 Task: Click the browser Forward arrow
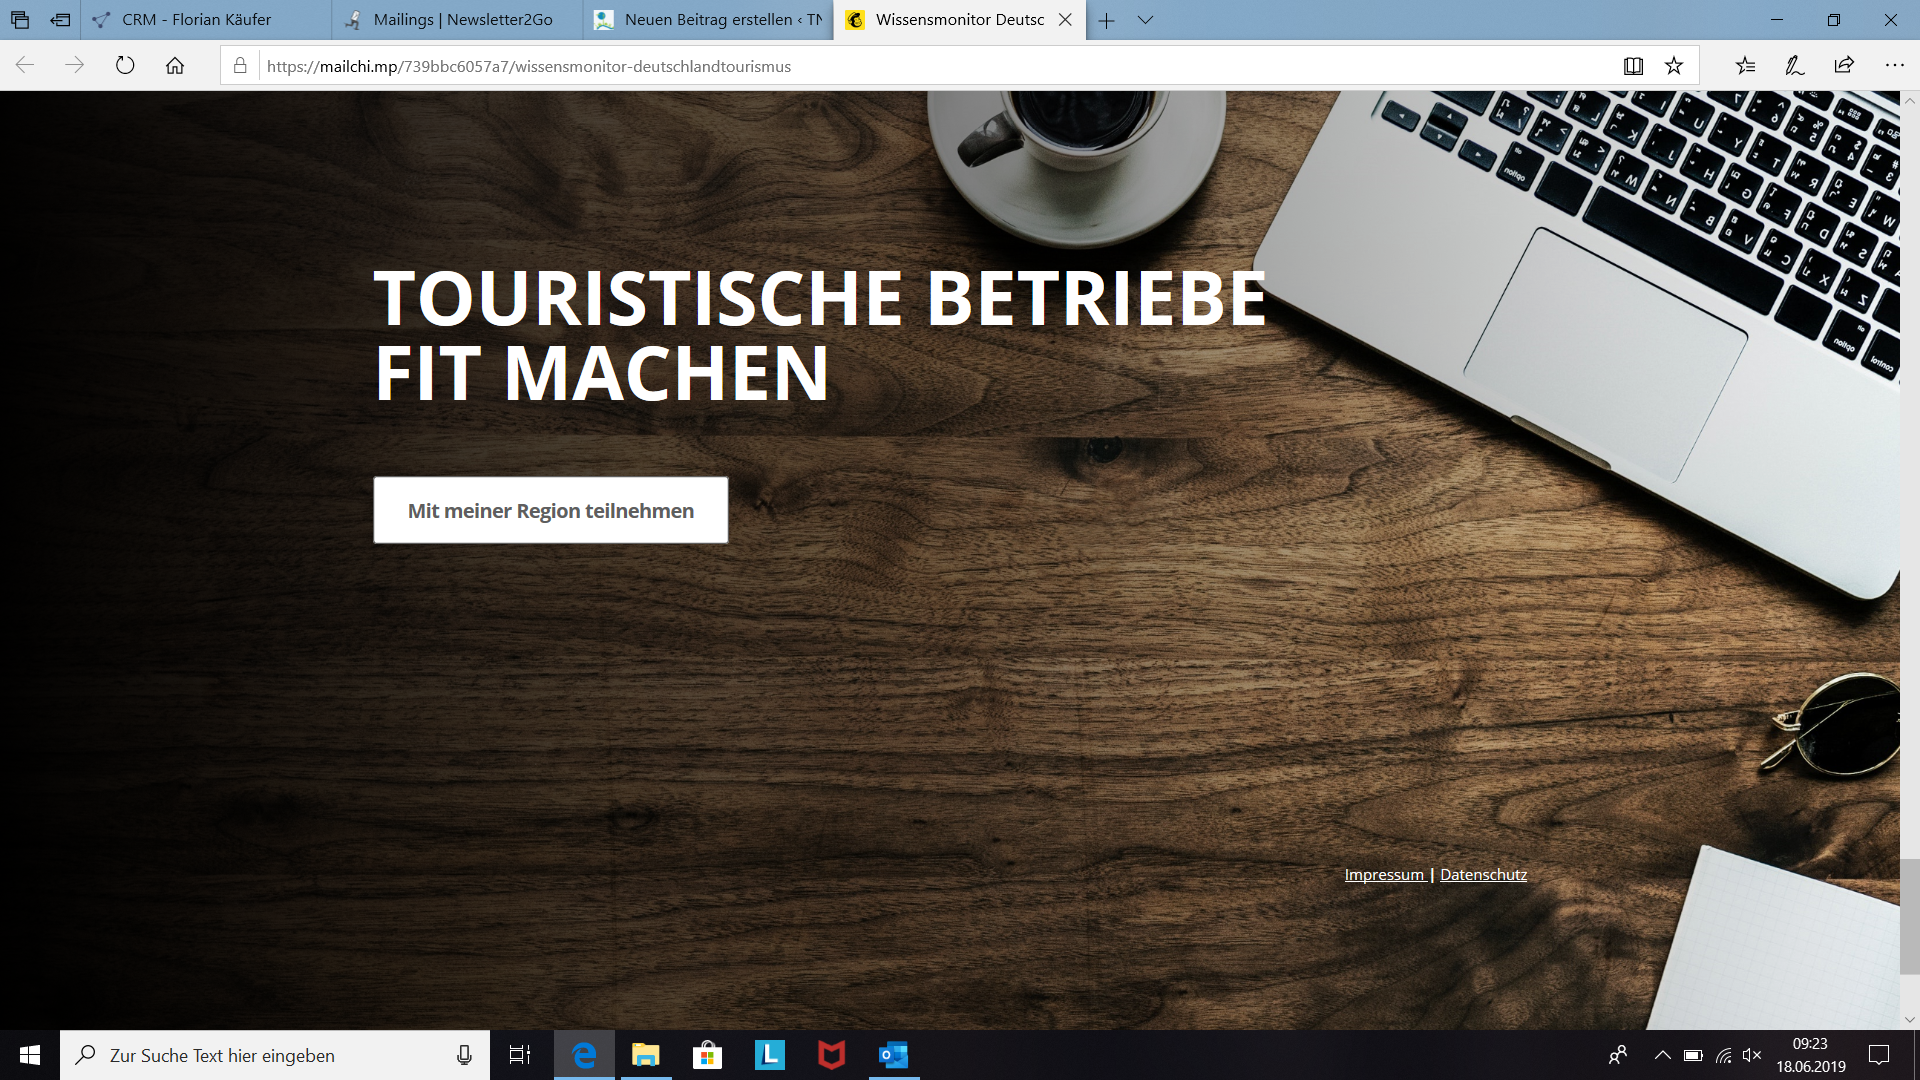[x=75, y=66]
